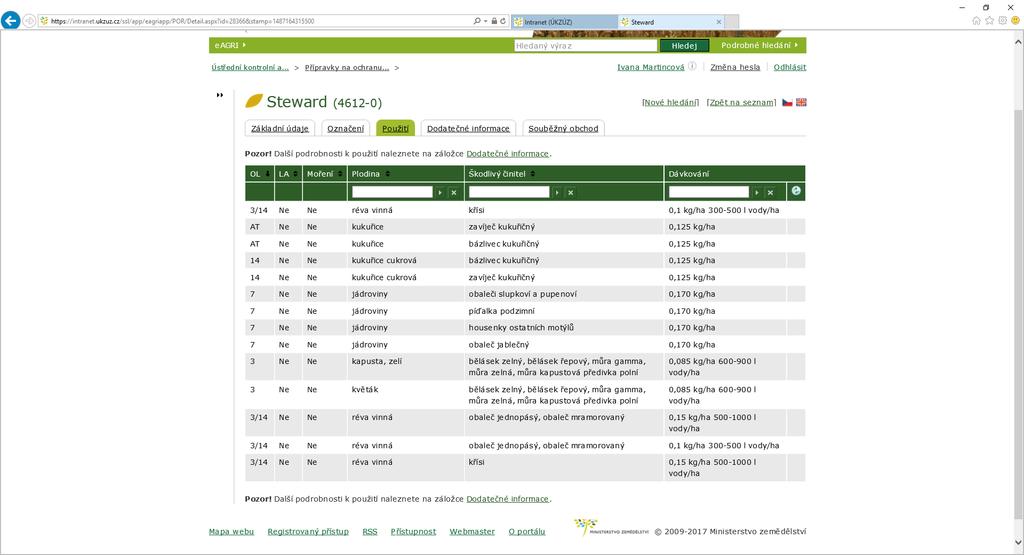The height and width of the screenshot is (555, 1024).
Task: Click the Plodina filter text field
Action: pos(392,192)
